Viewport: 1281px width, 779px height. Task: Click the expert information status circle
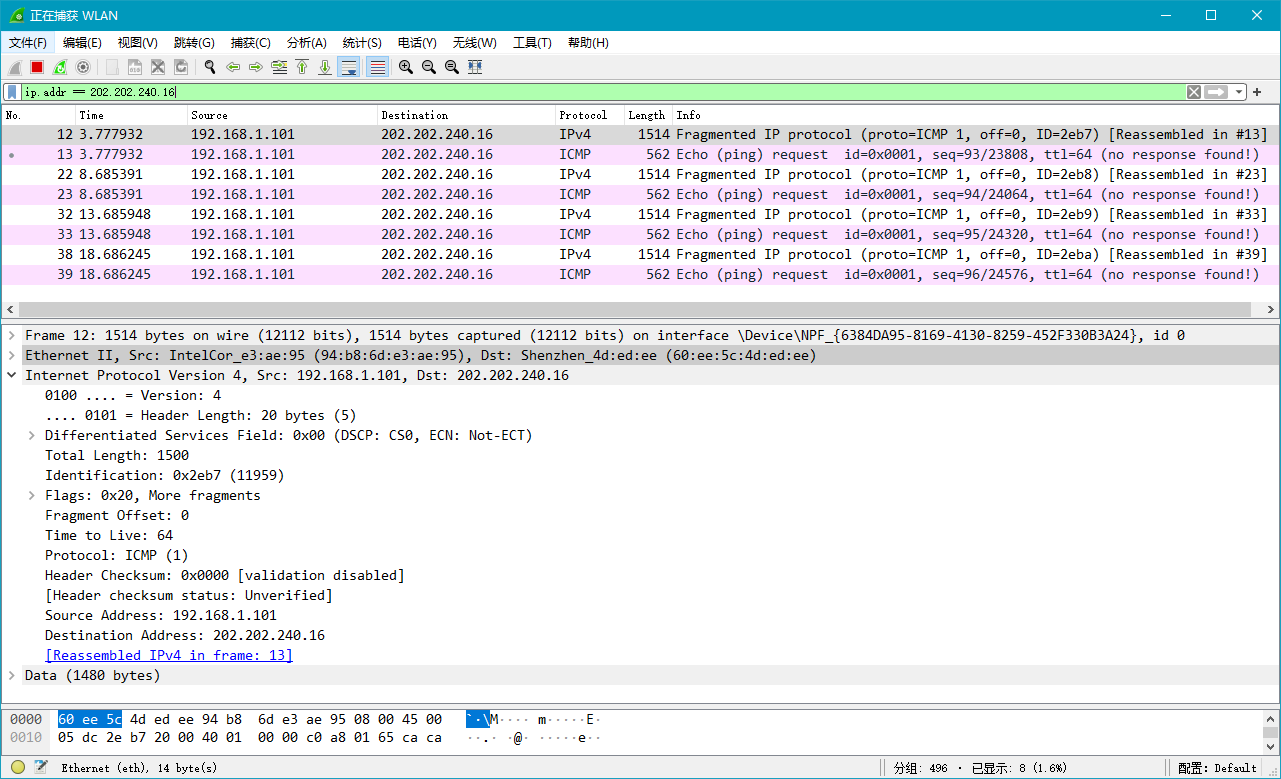pyautogui.click(x=18, y=767)
